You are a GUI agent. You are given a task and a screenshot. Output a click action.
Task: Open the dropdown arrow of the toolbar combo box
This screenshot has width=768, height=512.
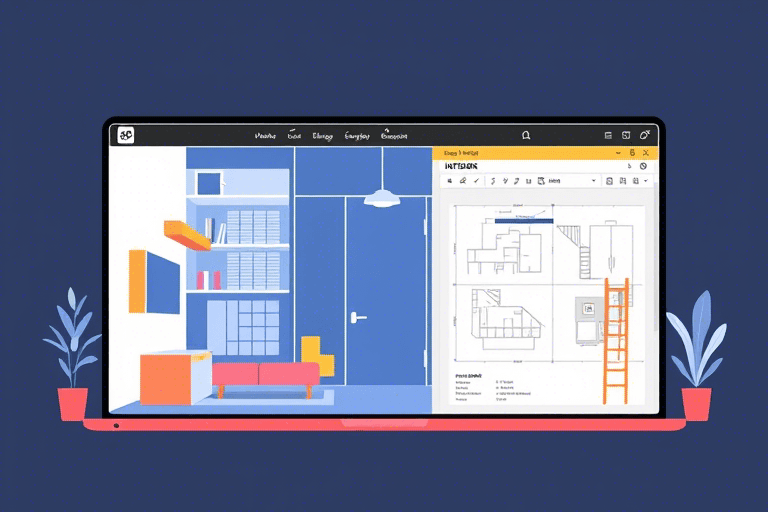click(594, 181)
